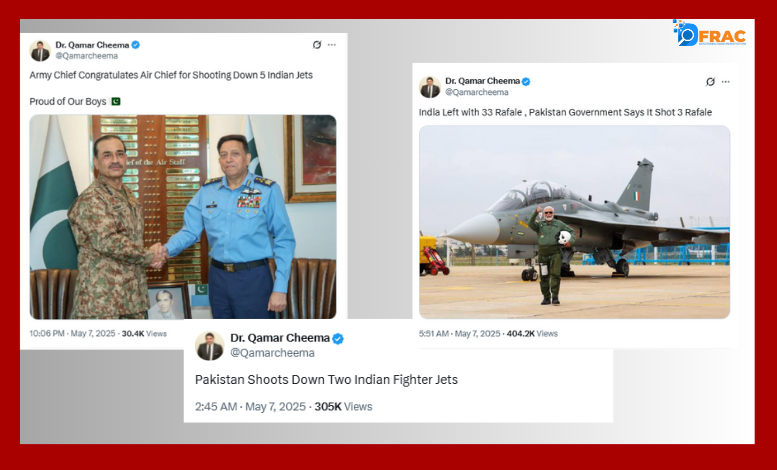Click Dr. Qamar Cheema name on Army Chief tweet
This screenshot has height=470, width=777.
point(92,45)
